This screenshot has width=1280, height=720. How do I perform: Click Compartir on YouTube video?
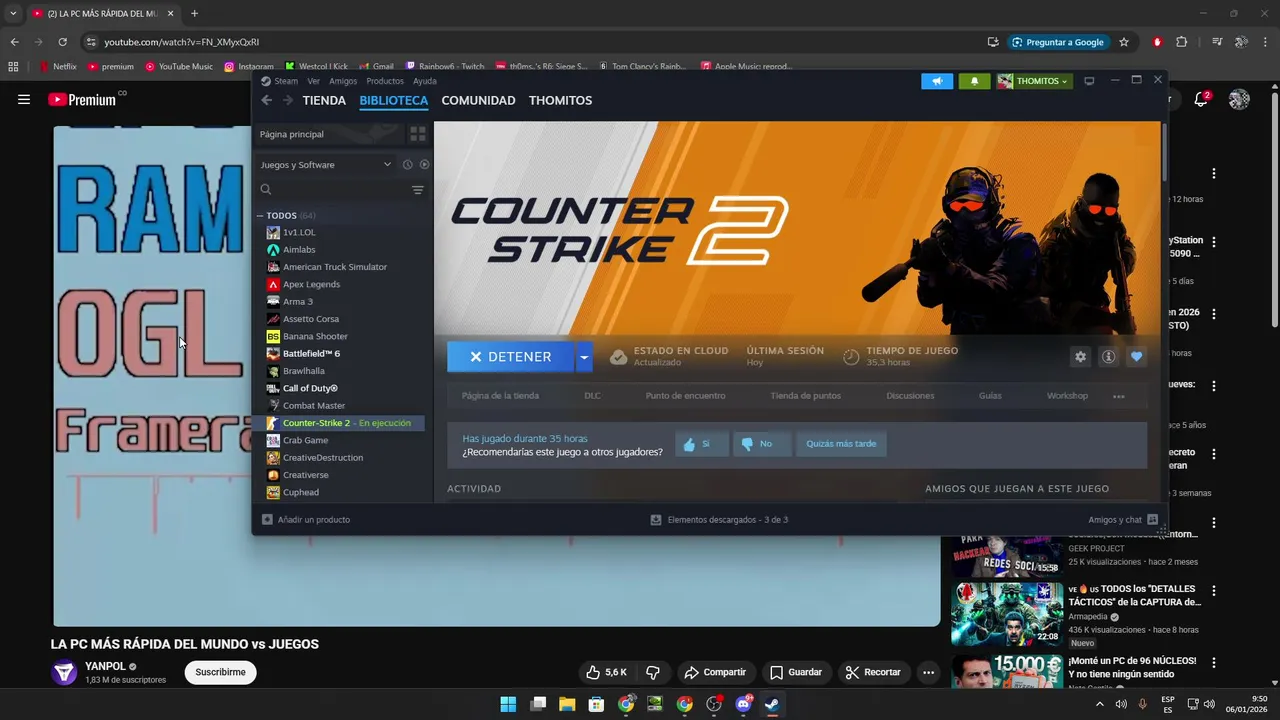(715, 672)
